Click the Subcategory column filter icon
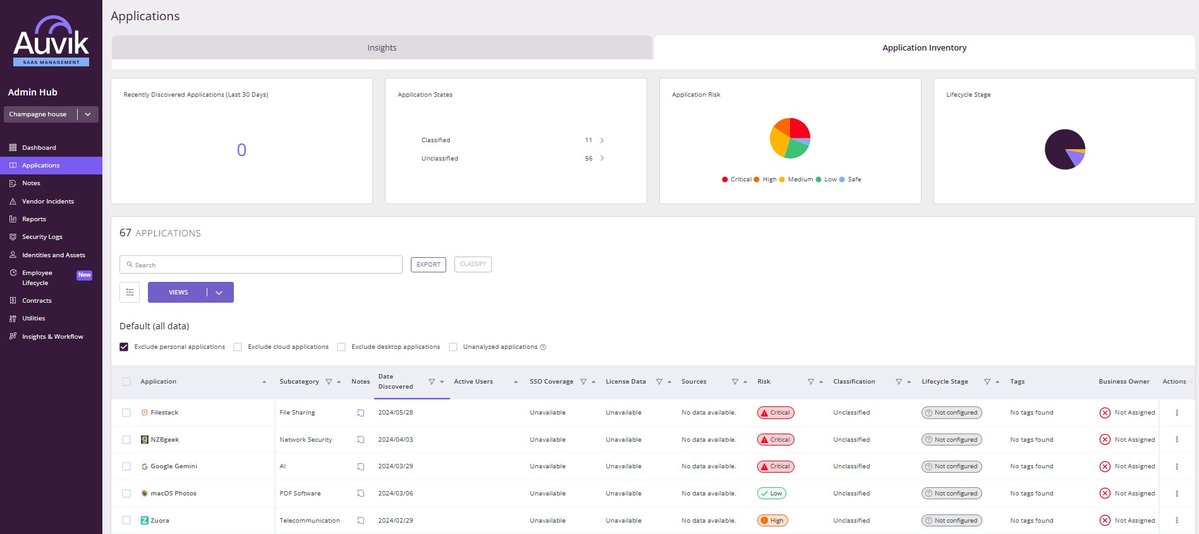This screenshot has width=1199, height=534. tap(329, 382)
